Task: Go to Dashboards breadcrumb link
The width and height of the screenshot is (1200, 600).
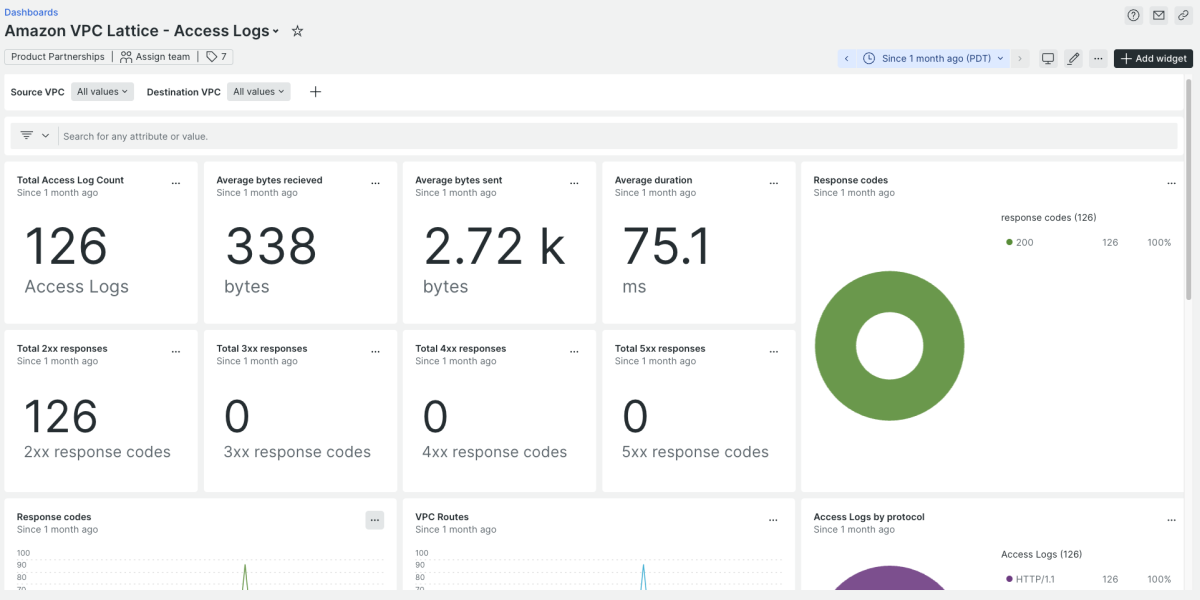Action: pos(31,12)
